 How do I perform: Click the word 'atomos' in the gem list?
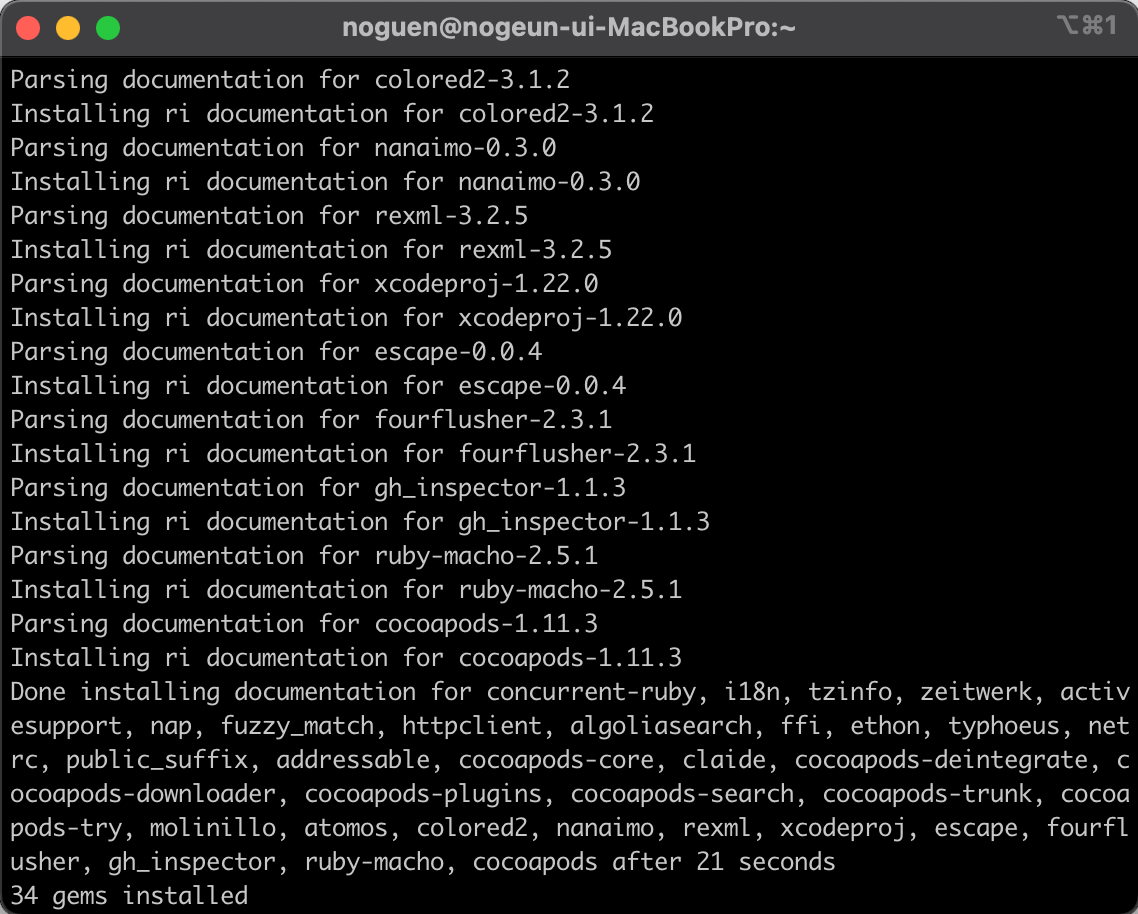[x=346, y=828]
